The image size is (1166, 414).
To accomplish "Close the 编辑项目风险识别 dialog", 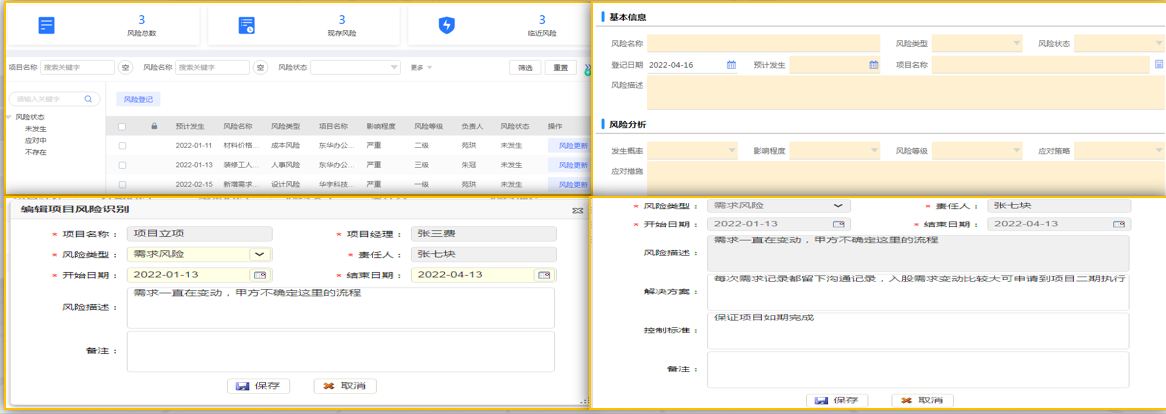I will point(576,210).
